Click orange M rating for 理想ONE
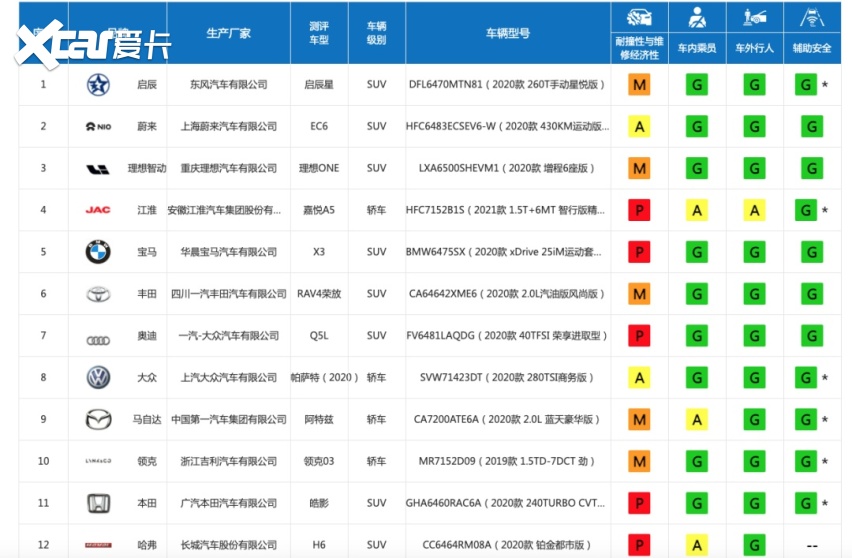The width and height of the screenshot is (852, 558). pos(639,169)
